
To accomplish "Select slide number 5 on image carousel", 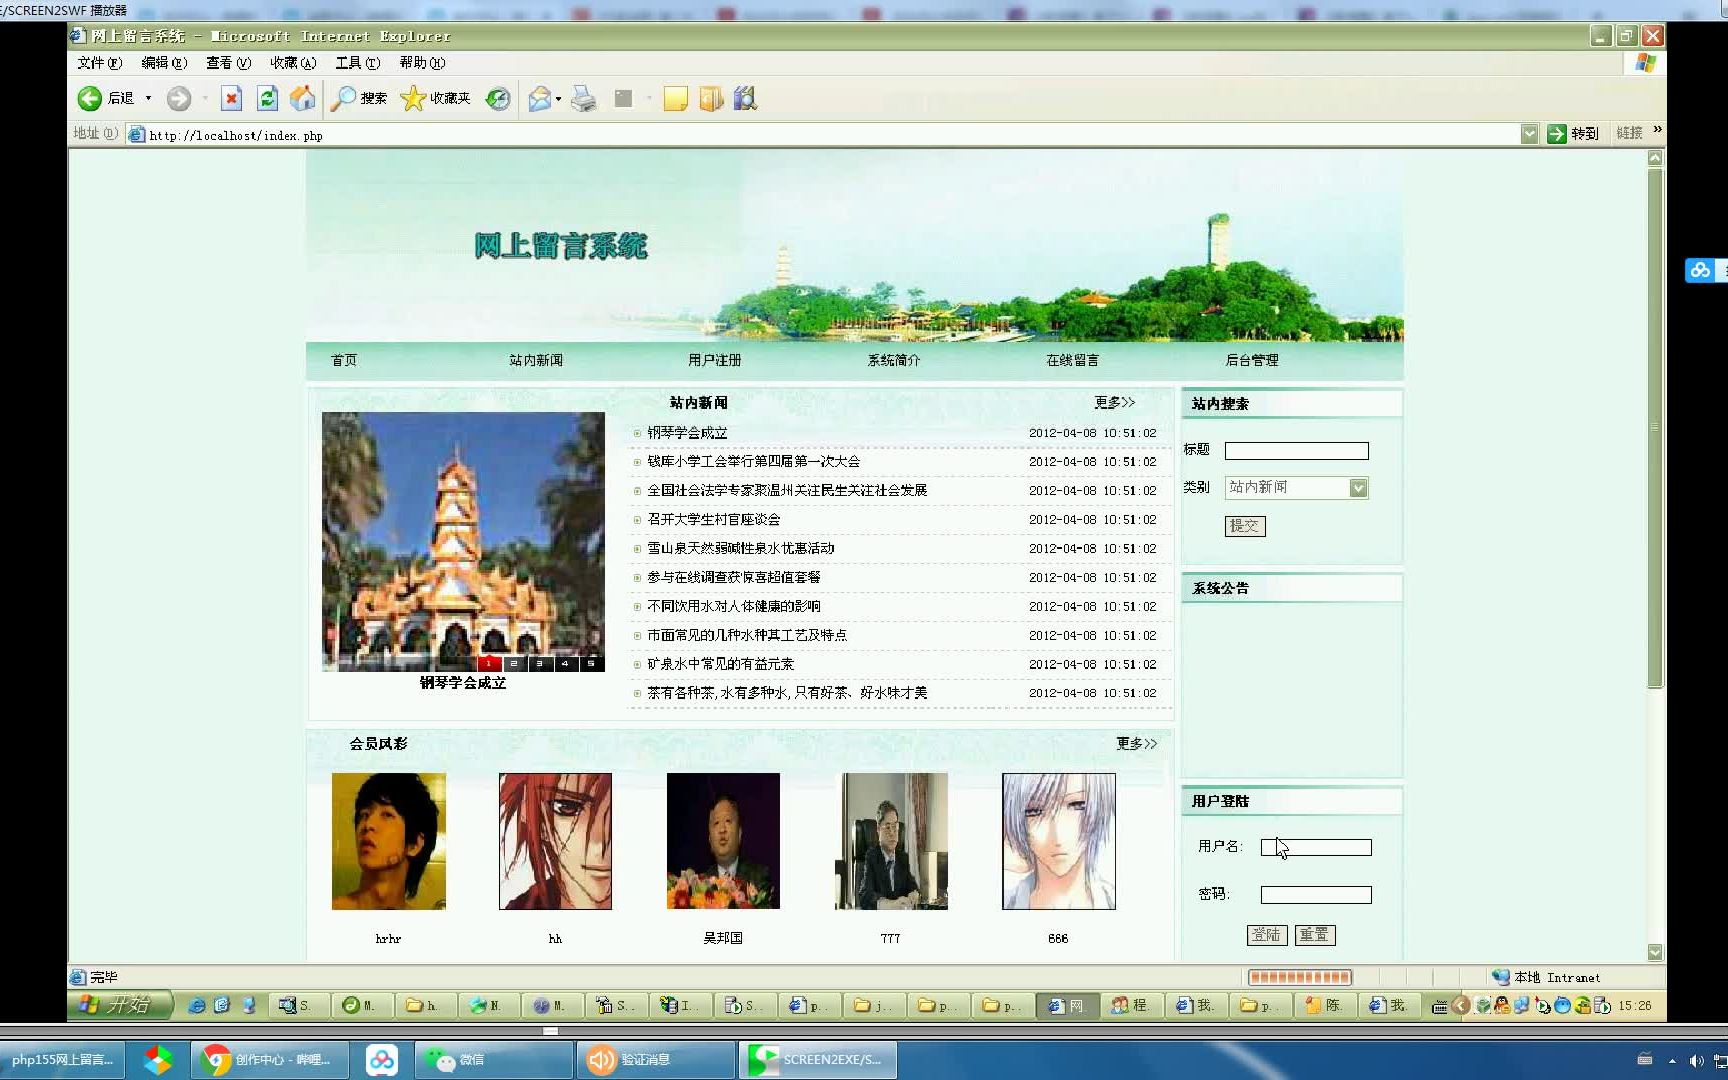I will coord(592,663).
